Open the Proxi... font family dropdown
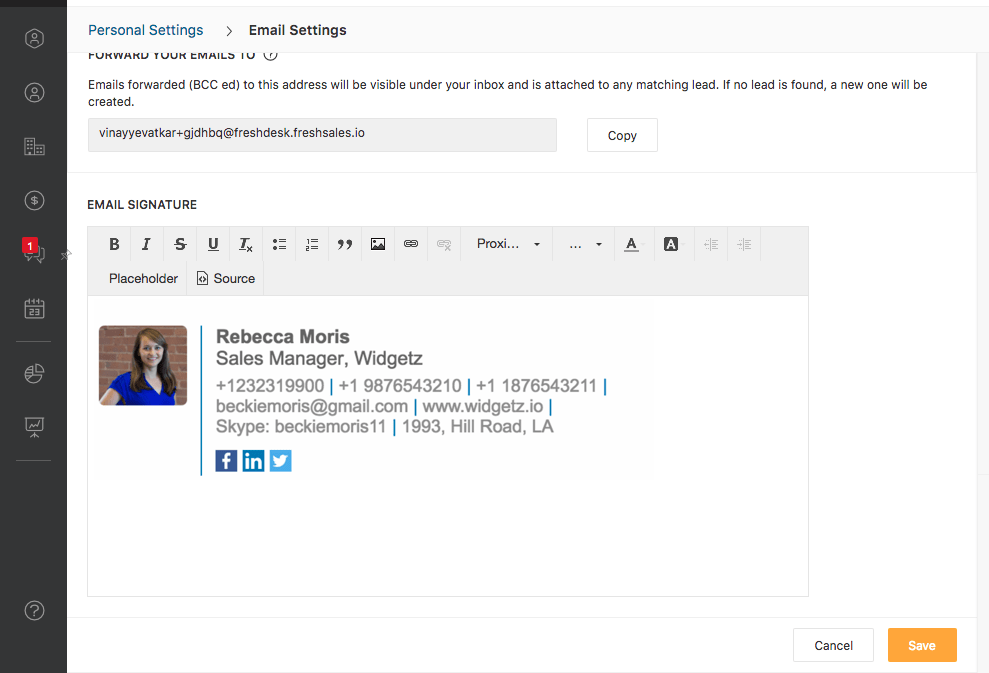The height and width of the screenshot is (673, 989). tap(508, 244)
